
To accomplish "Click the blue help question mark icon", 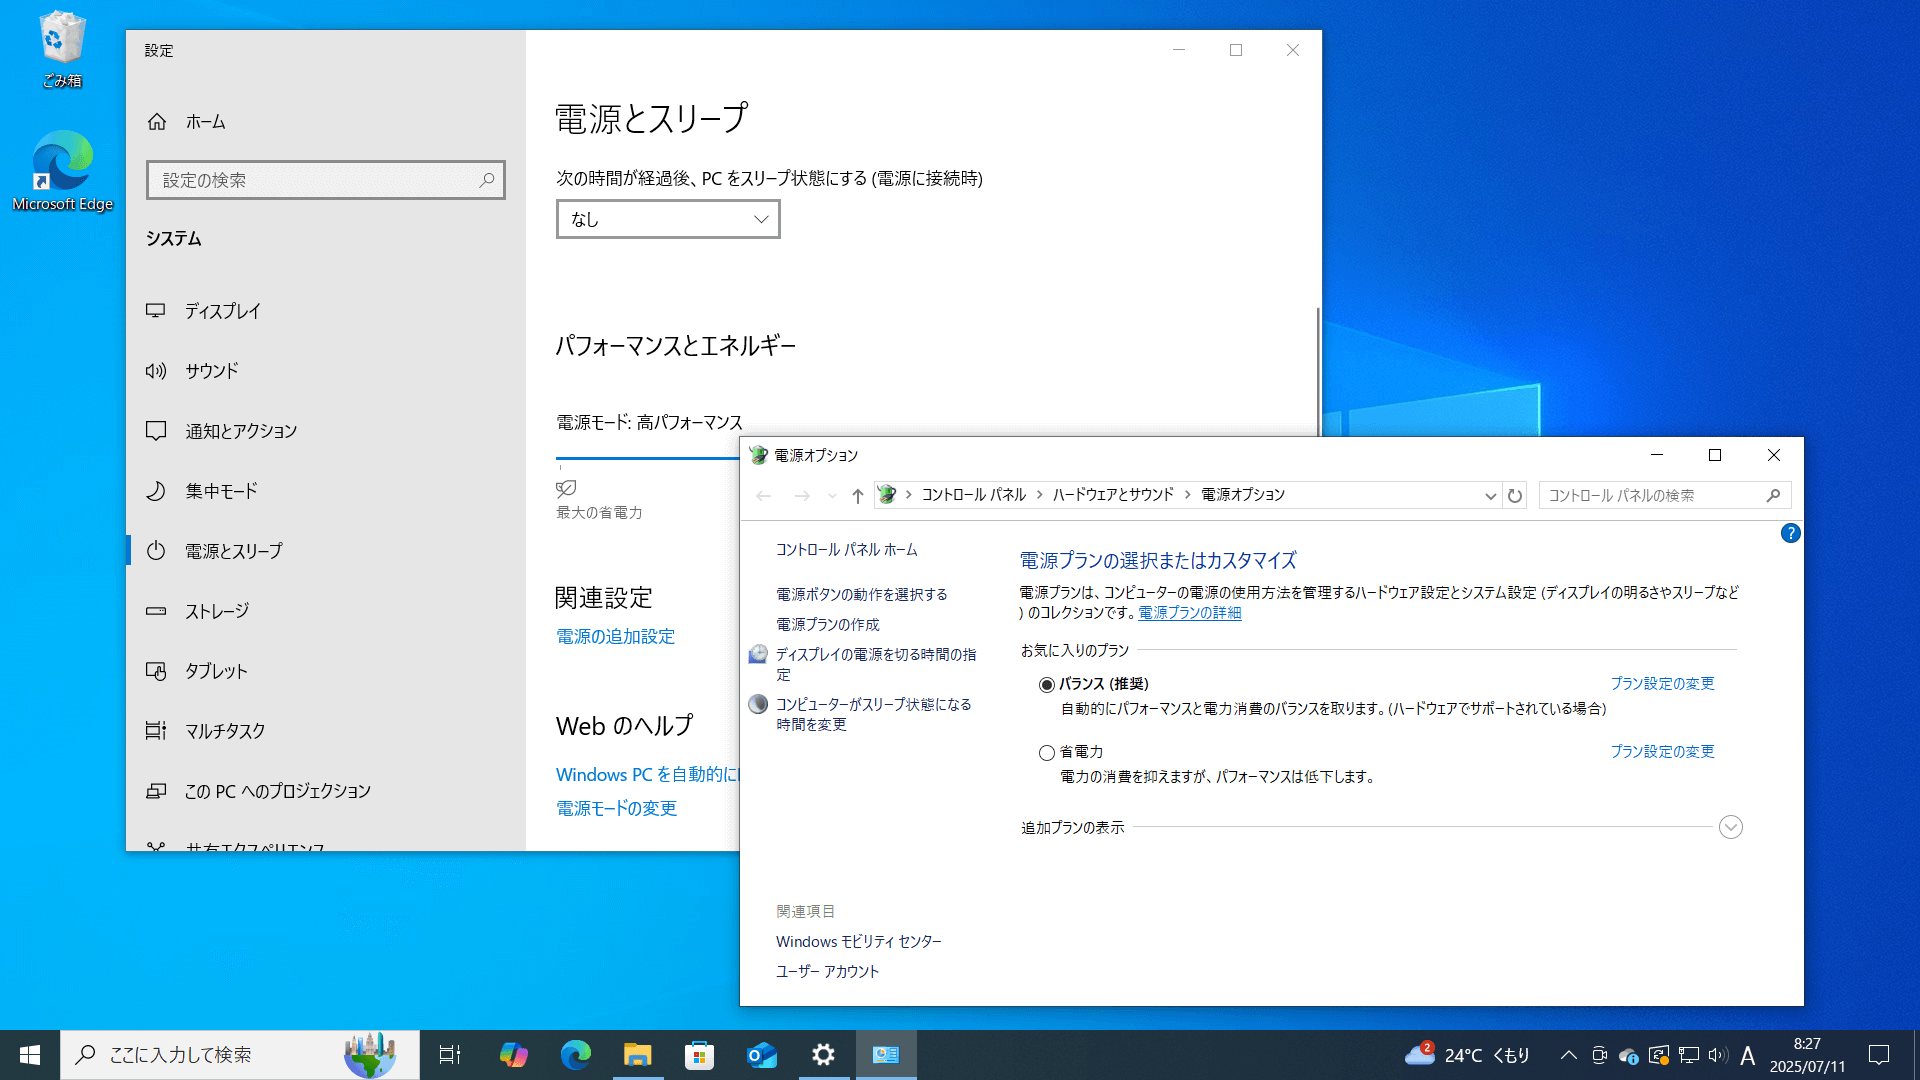I will point(1790,533).
